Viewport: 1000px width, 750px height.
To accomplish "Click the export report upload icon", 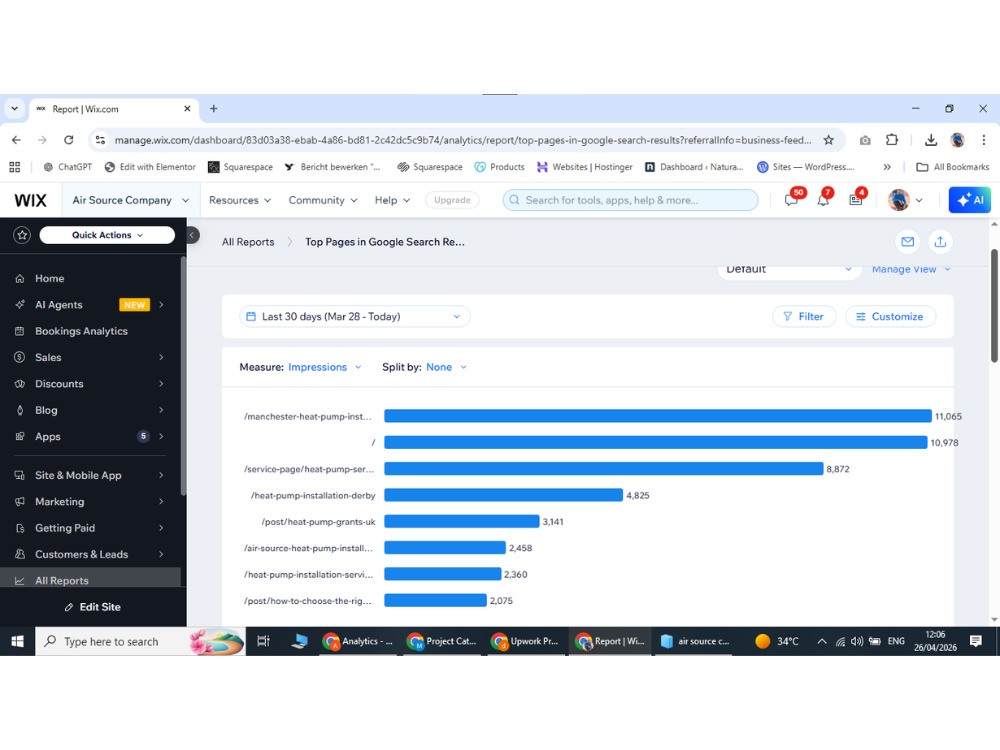I will click(940, 242).
